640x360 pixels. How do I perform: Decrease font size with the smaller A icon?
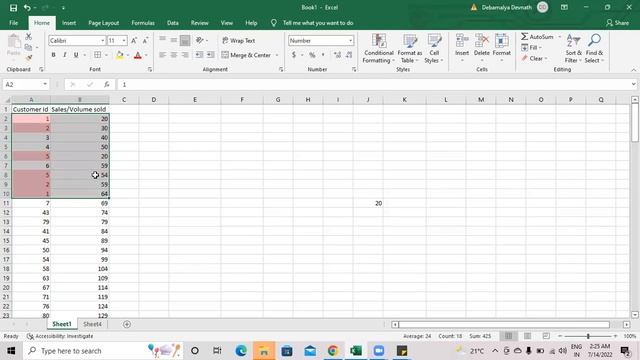(145, 40)
